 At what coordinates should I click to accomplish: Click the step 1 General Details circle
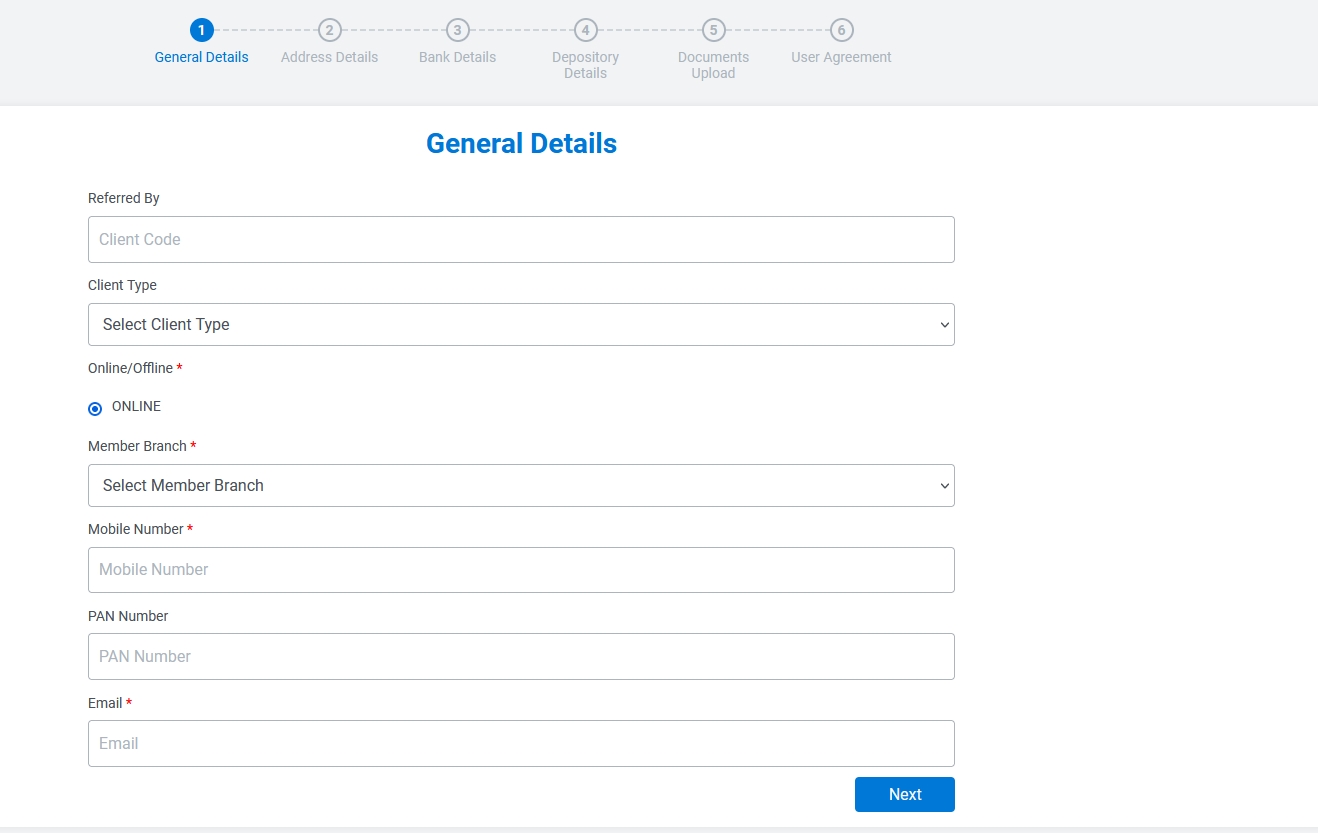pyautogui.click(x=201, y=30)
